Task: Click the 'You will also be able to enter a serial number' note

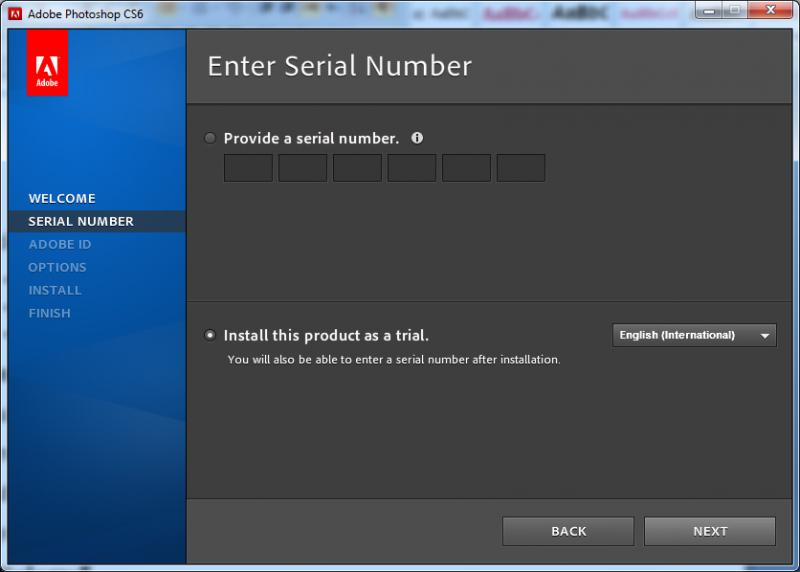Action: click(393, 360)
